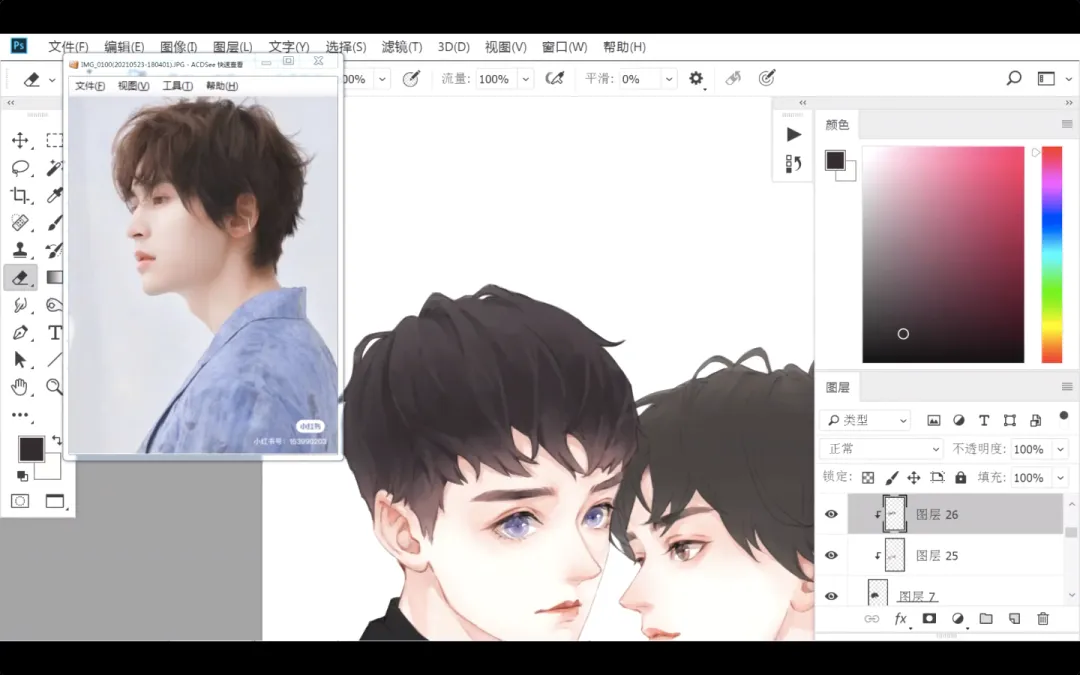
Task: Select the Smudge tool
Action: [20, 304]
